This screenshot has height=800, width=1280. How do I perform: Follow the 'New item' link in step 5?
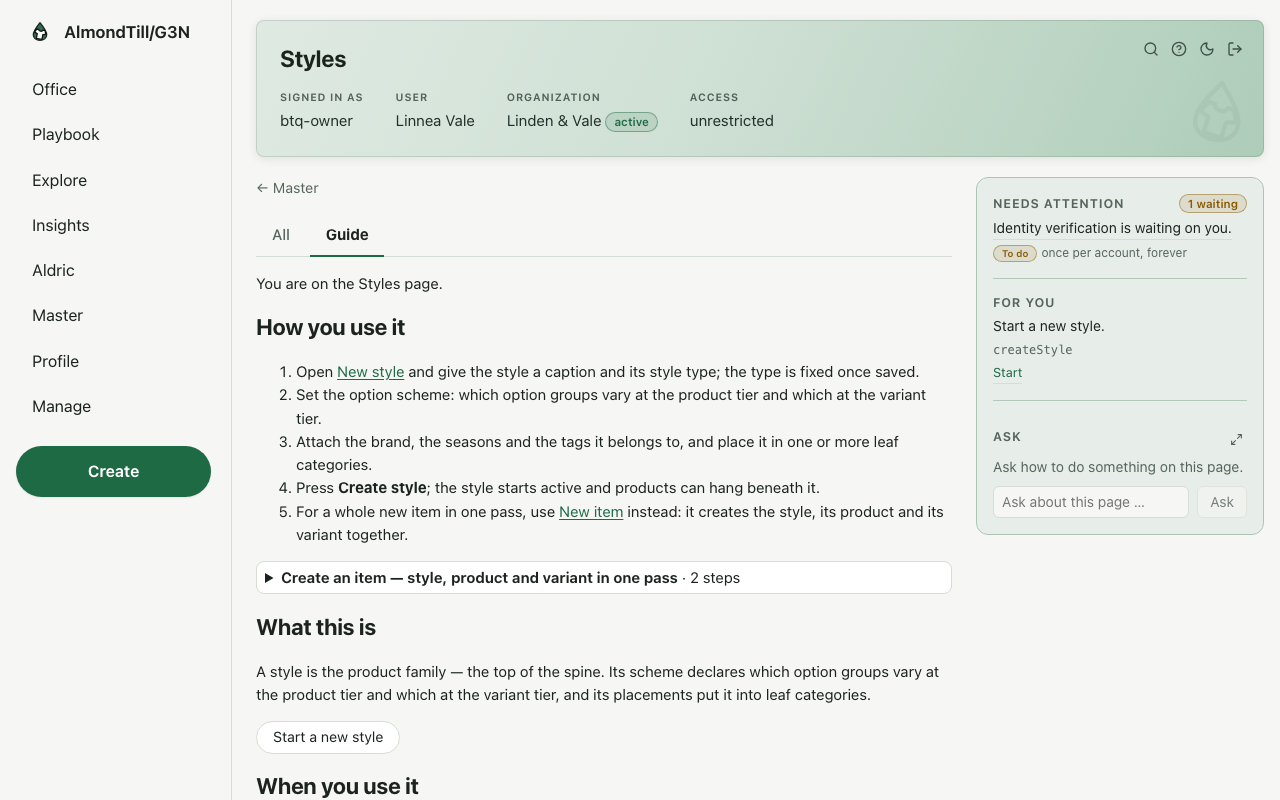[x=591, y=512]
